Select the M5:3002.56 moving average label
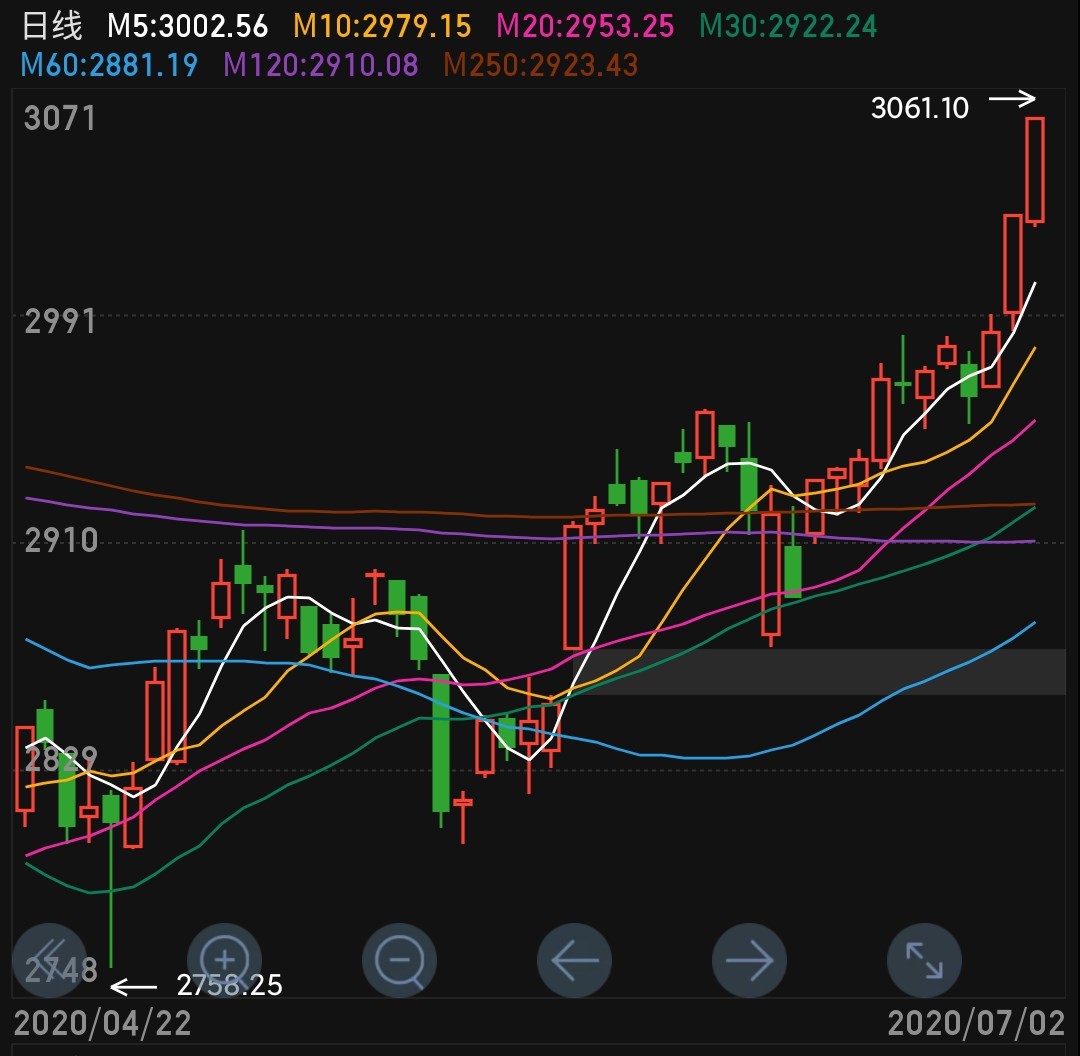This screenshot has width=1080, height=1056. click(x=187, y=26)
